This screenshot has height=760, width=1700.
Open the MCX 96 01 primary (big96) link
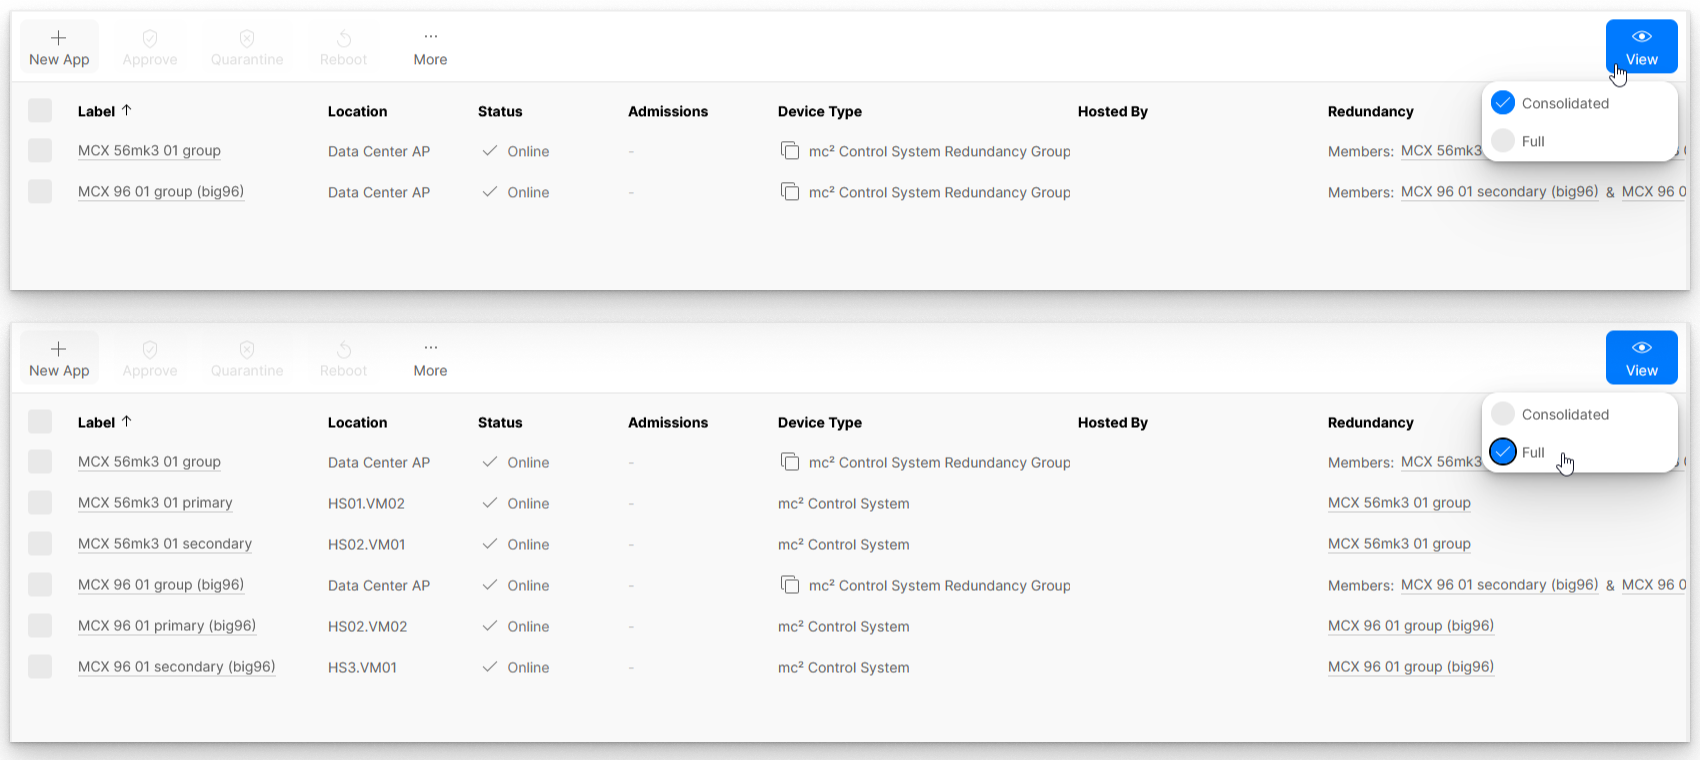click(x=167, y=626)
